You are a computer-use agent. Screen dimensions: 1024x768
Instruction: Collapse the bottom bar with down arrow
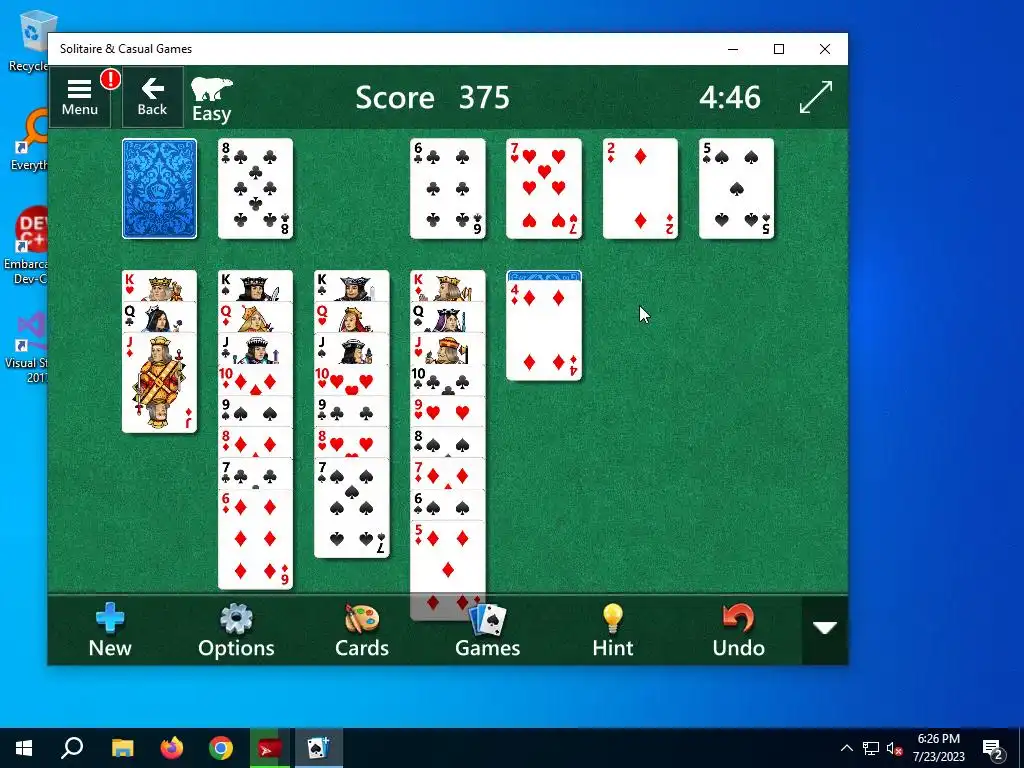(825, 629)
